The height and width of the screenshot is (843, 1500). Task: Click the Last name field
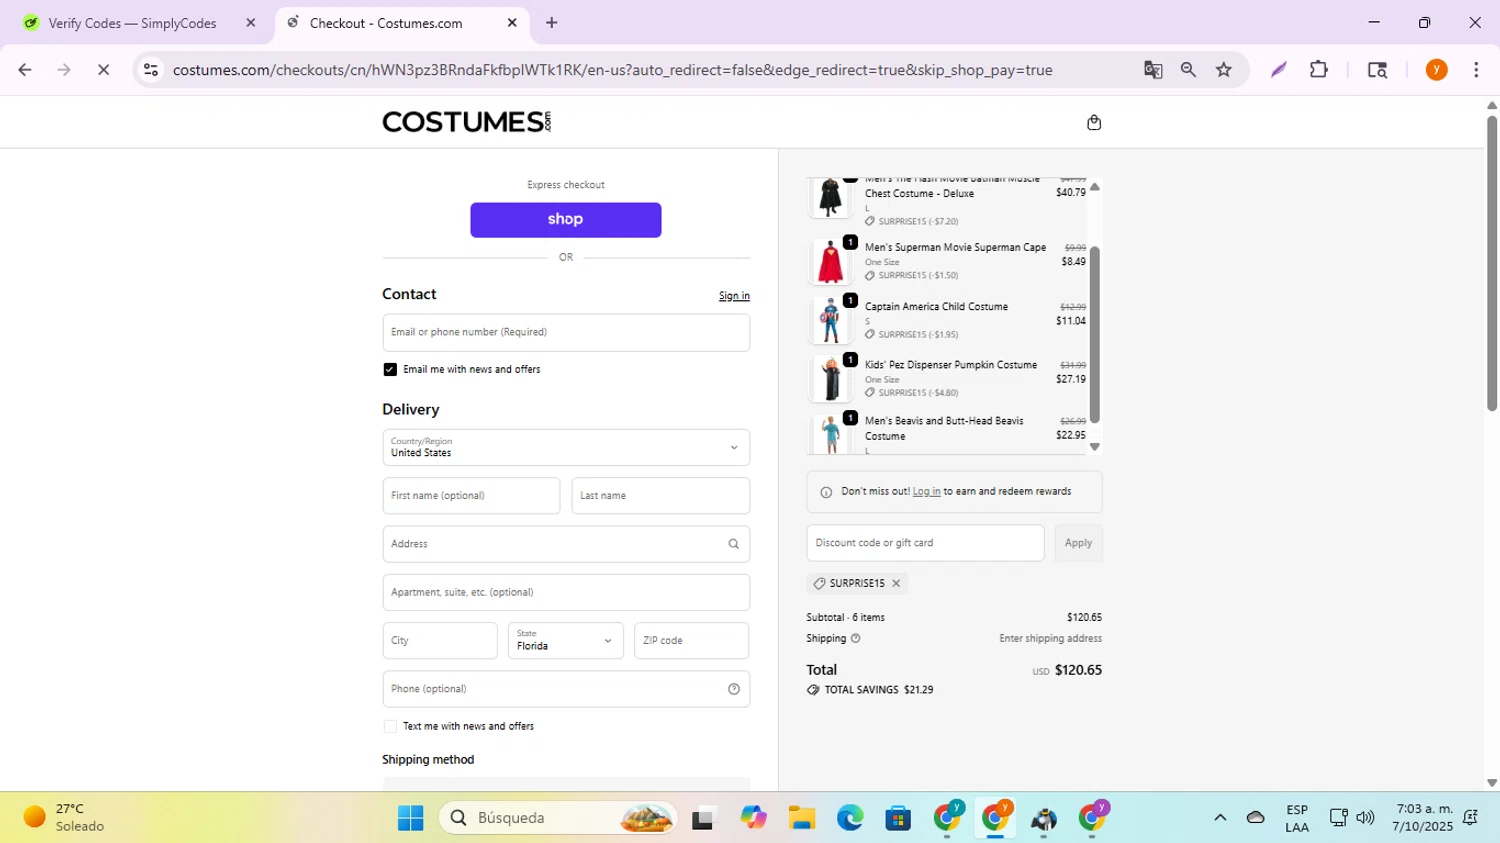(x=661, y=496)
